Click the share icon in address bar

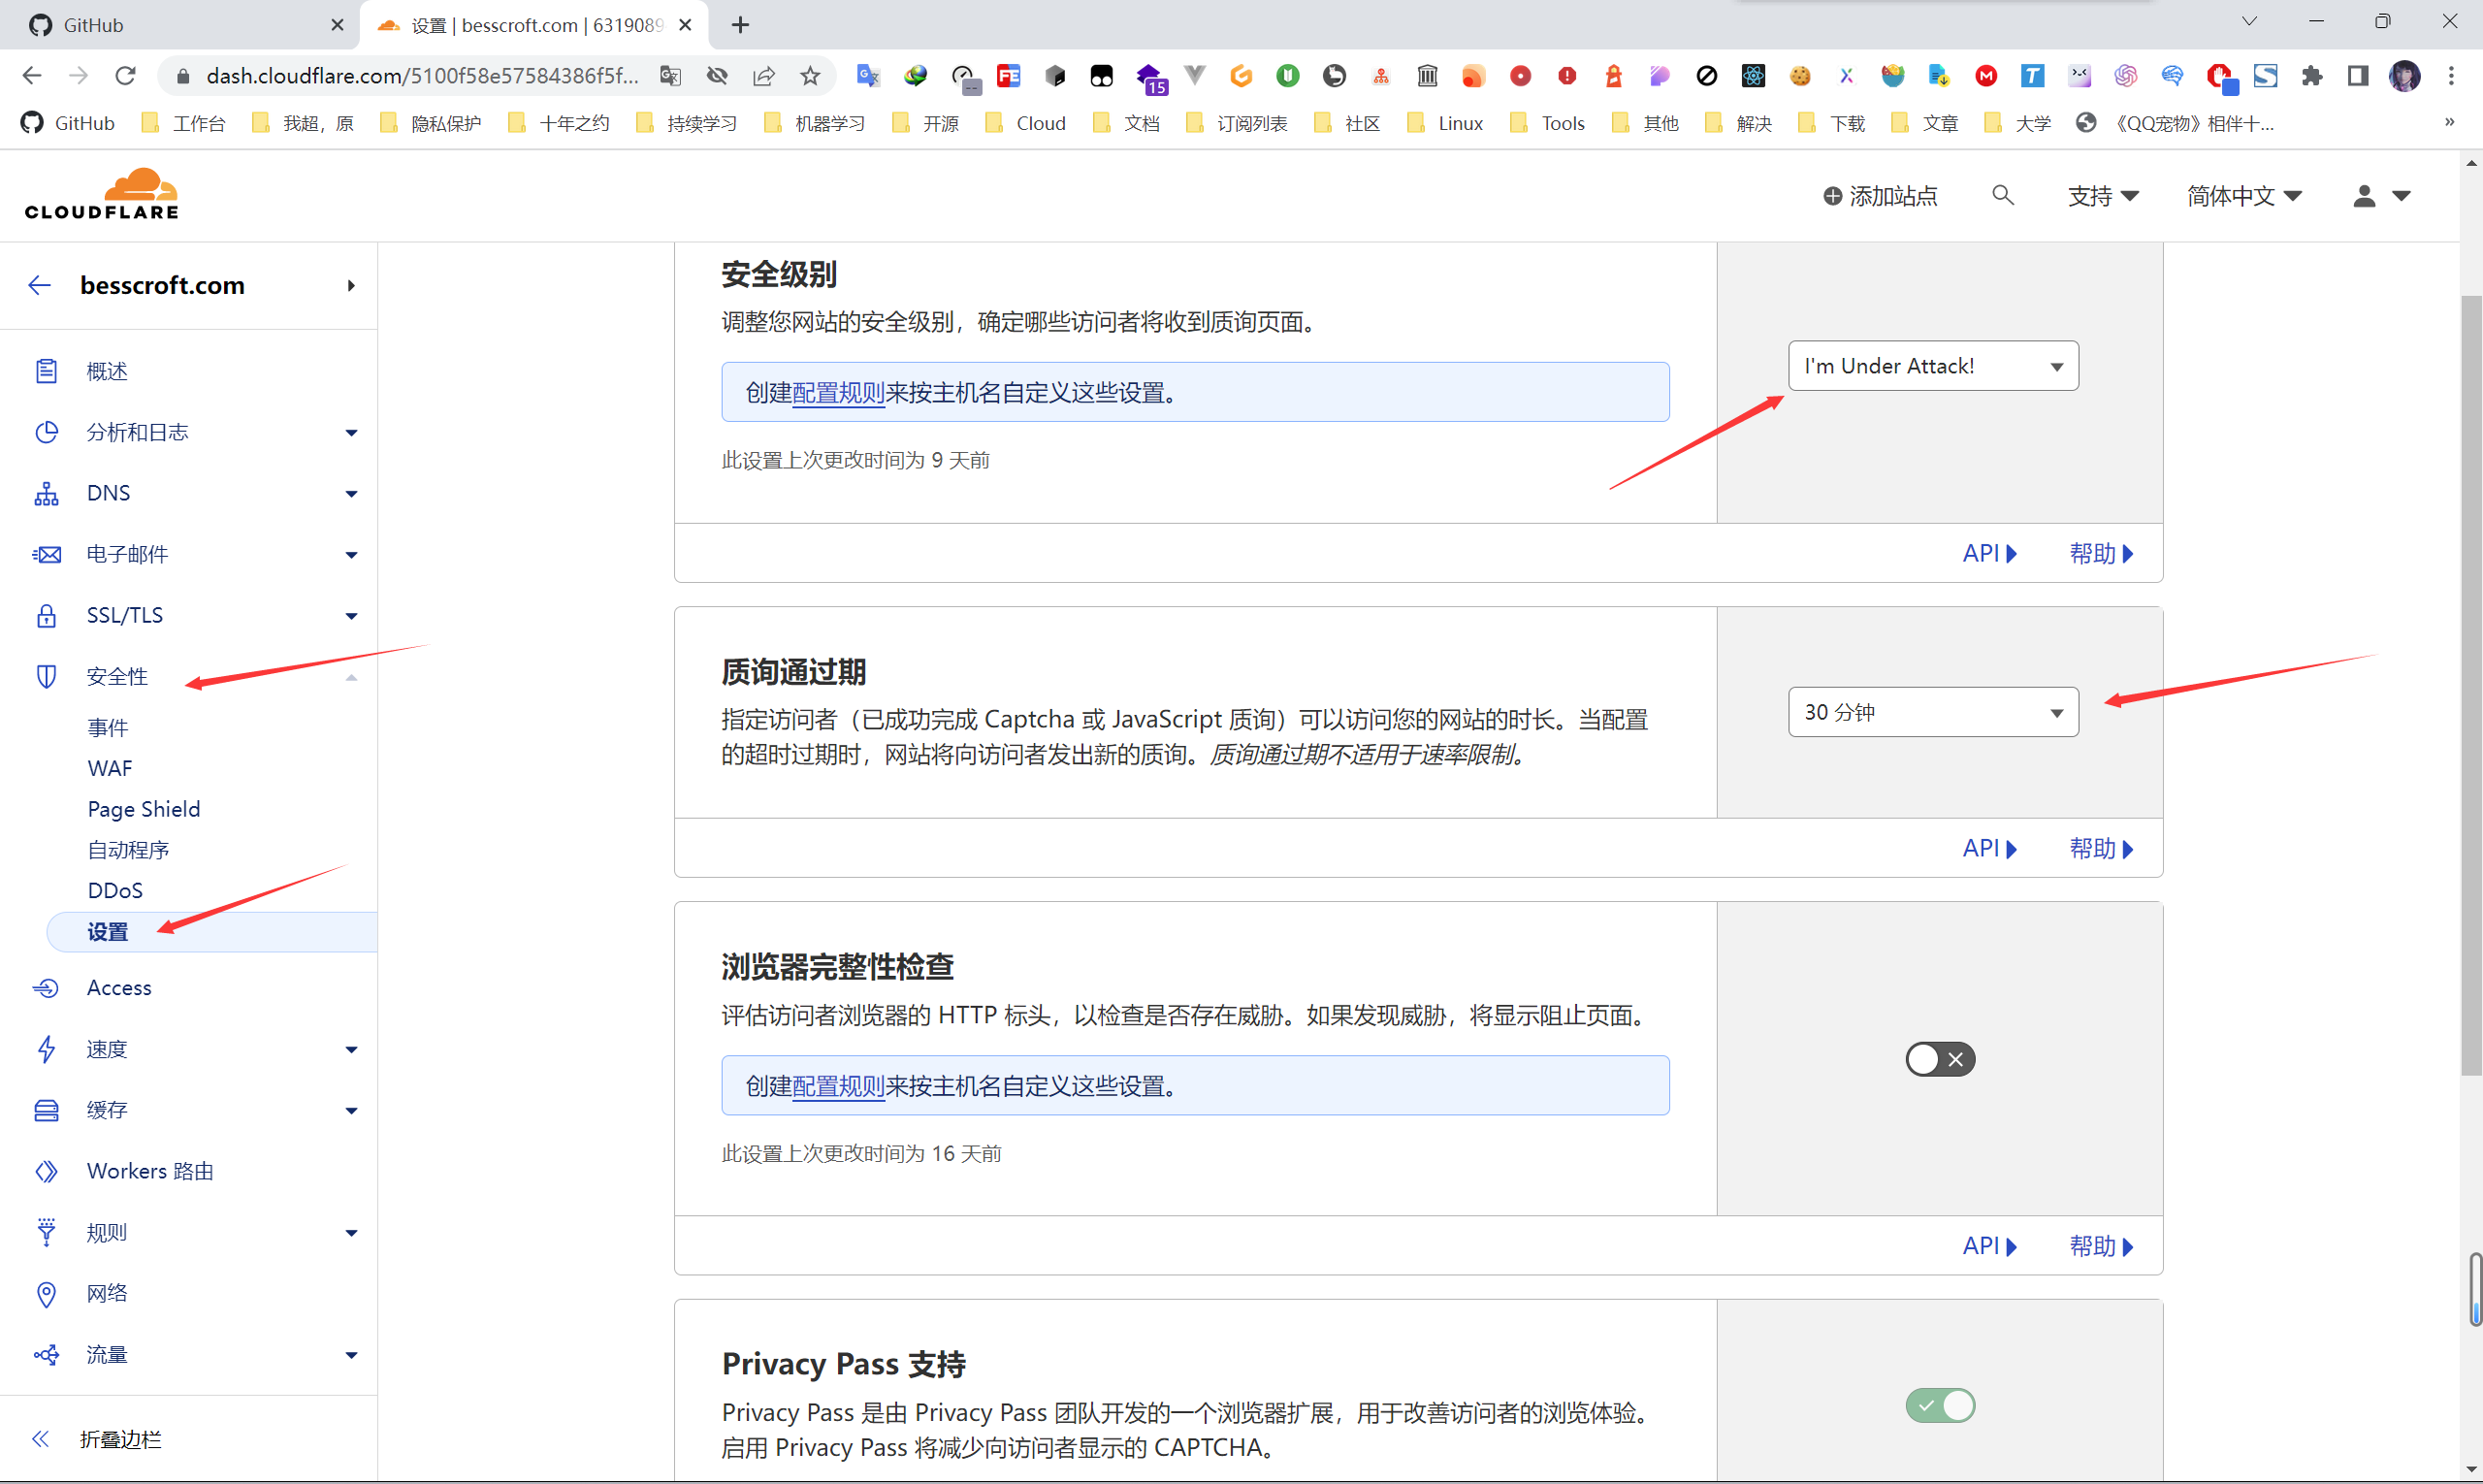coord(764,76)
